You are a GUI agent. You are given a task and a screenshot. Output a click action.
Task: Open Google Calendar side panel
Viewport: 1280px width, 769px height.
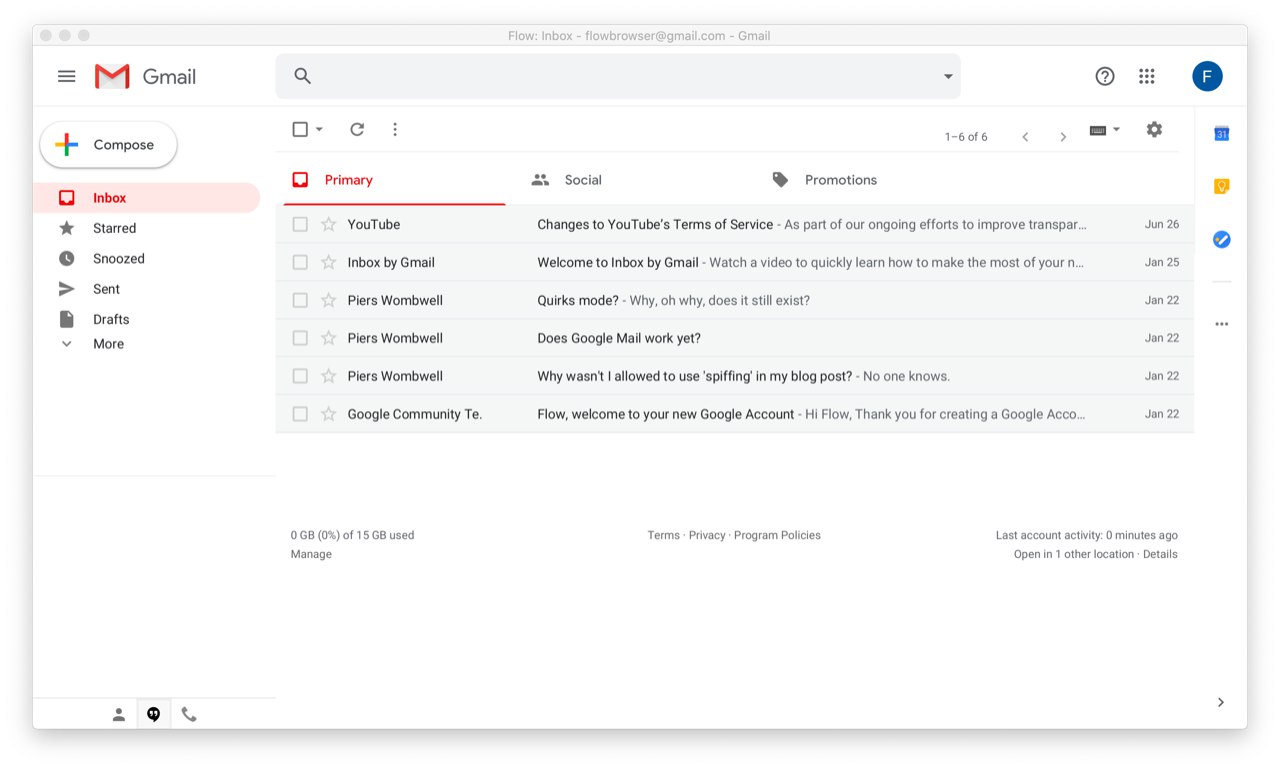coord(1221,134)
